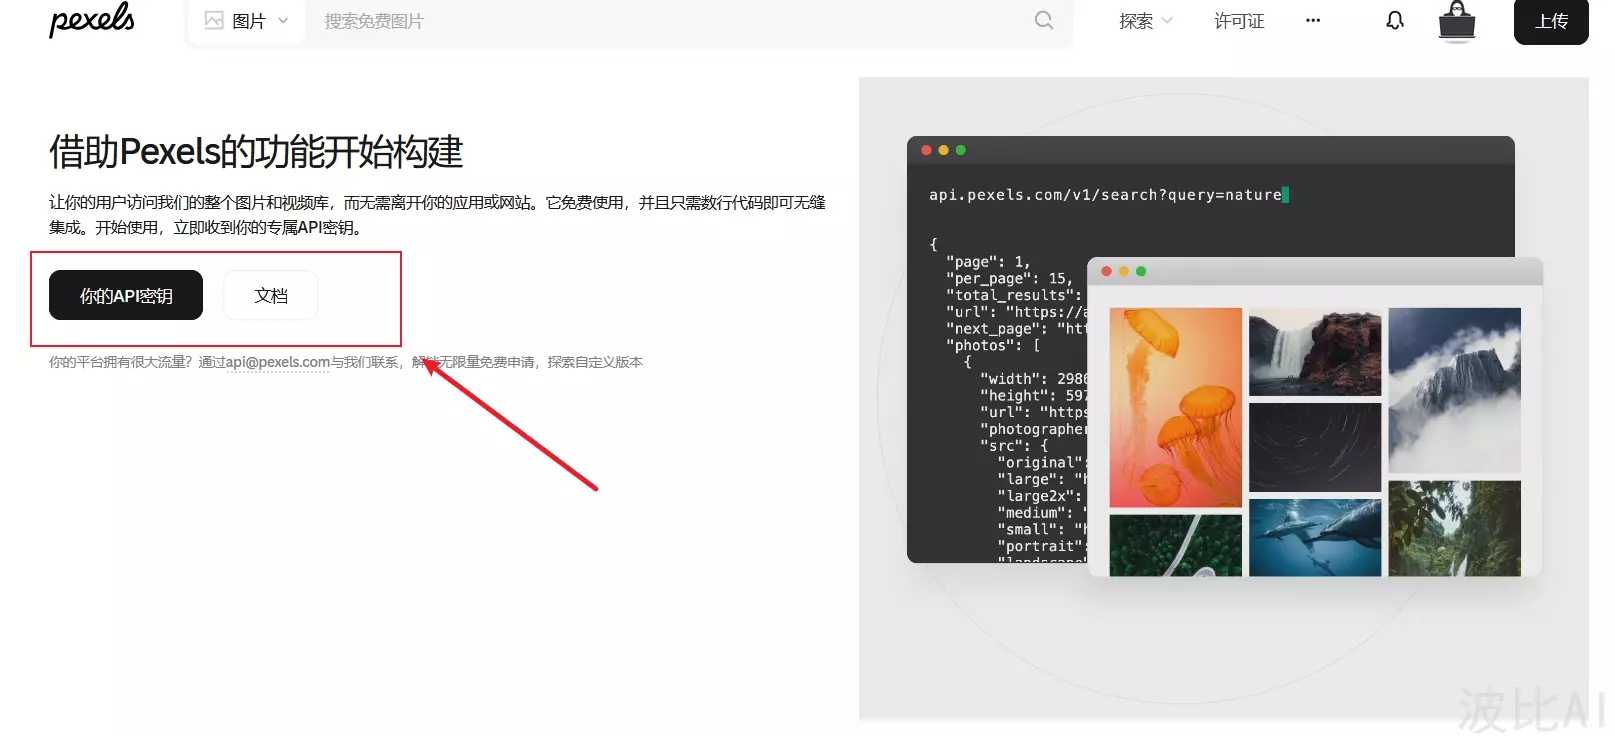The width and height of the screenshot is (1615, 736).
Task: Click the magnifier search icon
Action: pyautogui.click(x=1044, y=20)
